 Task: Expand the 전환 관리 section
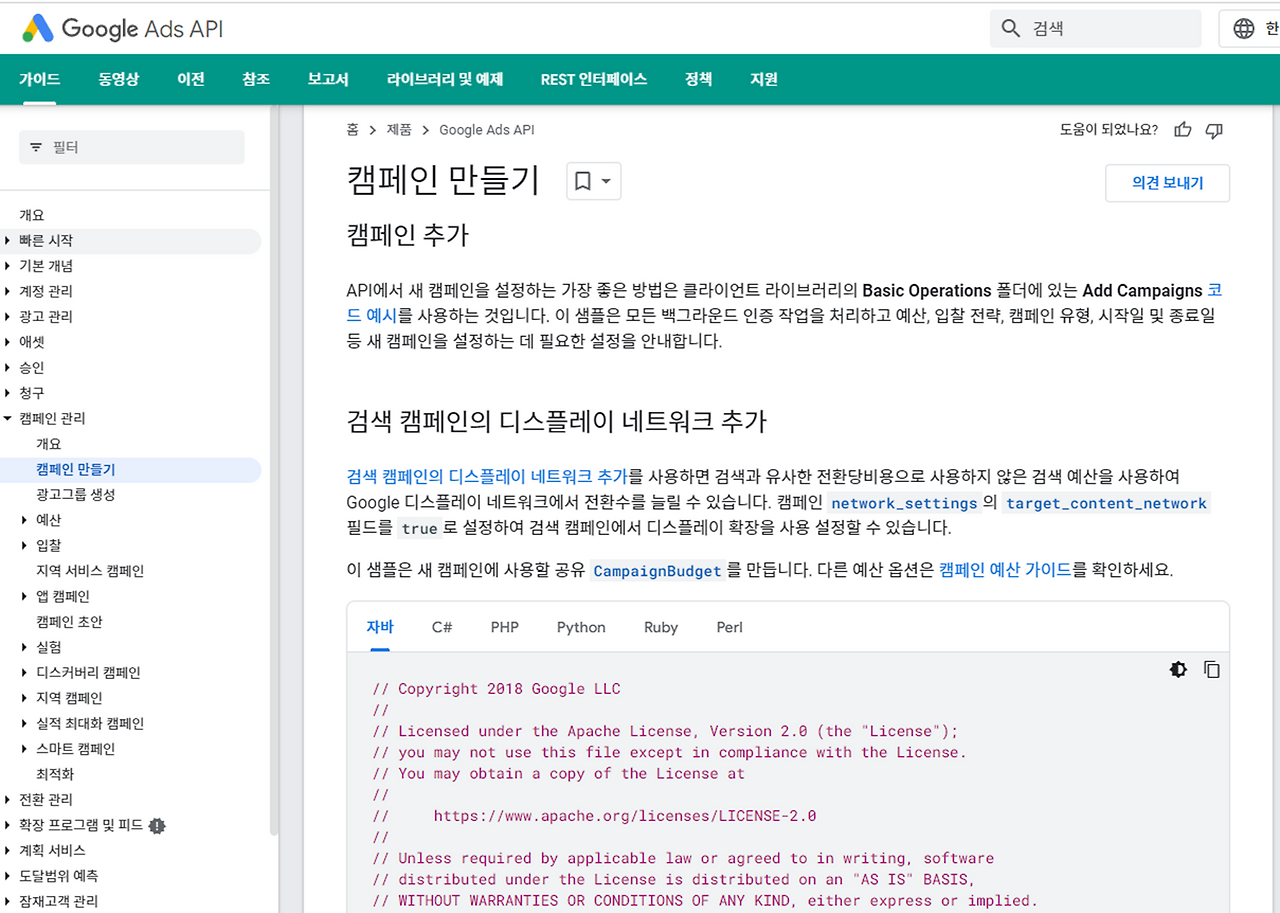[8, 799]
